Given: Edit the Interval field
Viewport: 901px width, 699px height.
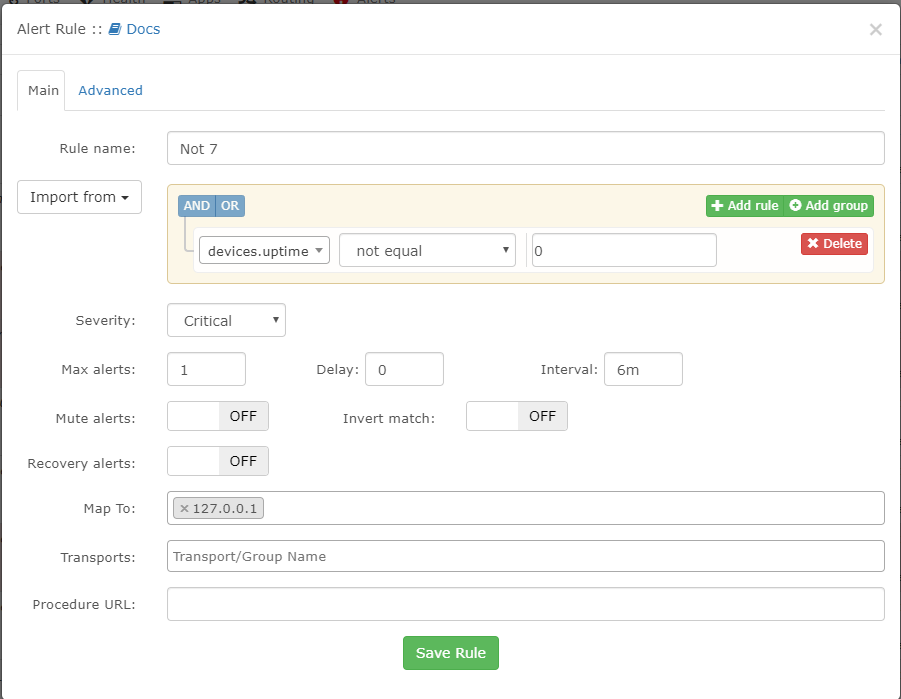Looking at the screenshot, I should point(643,369).
